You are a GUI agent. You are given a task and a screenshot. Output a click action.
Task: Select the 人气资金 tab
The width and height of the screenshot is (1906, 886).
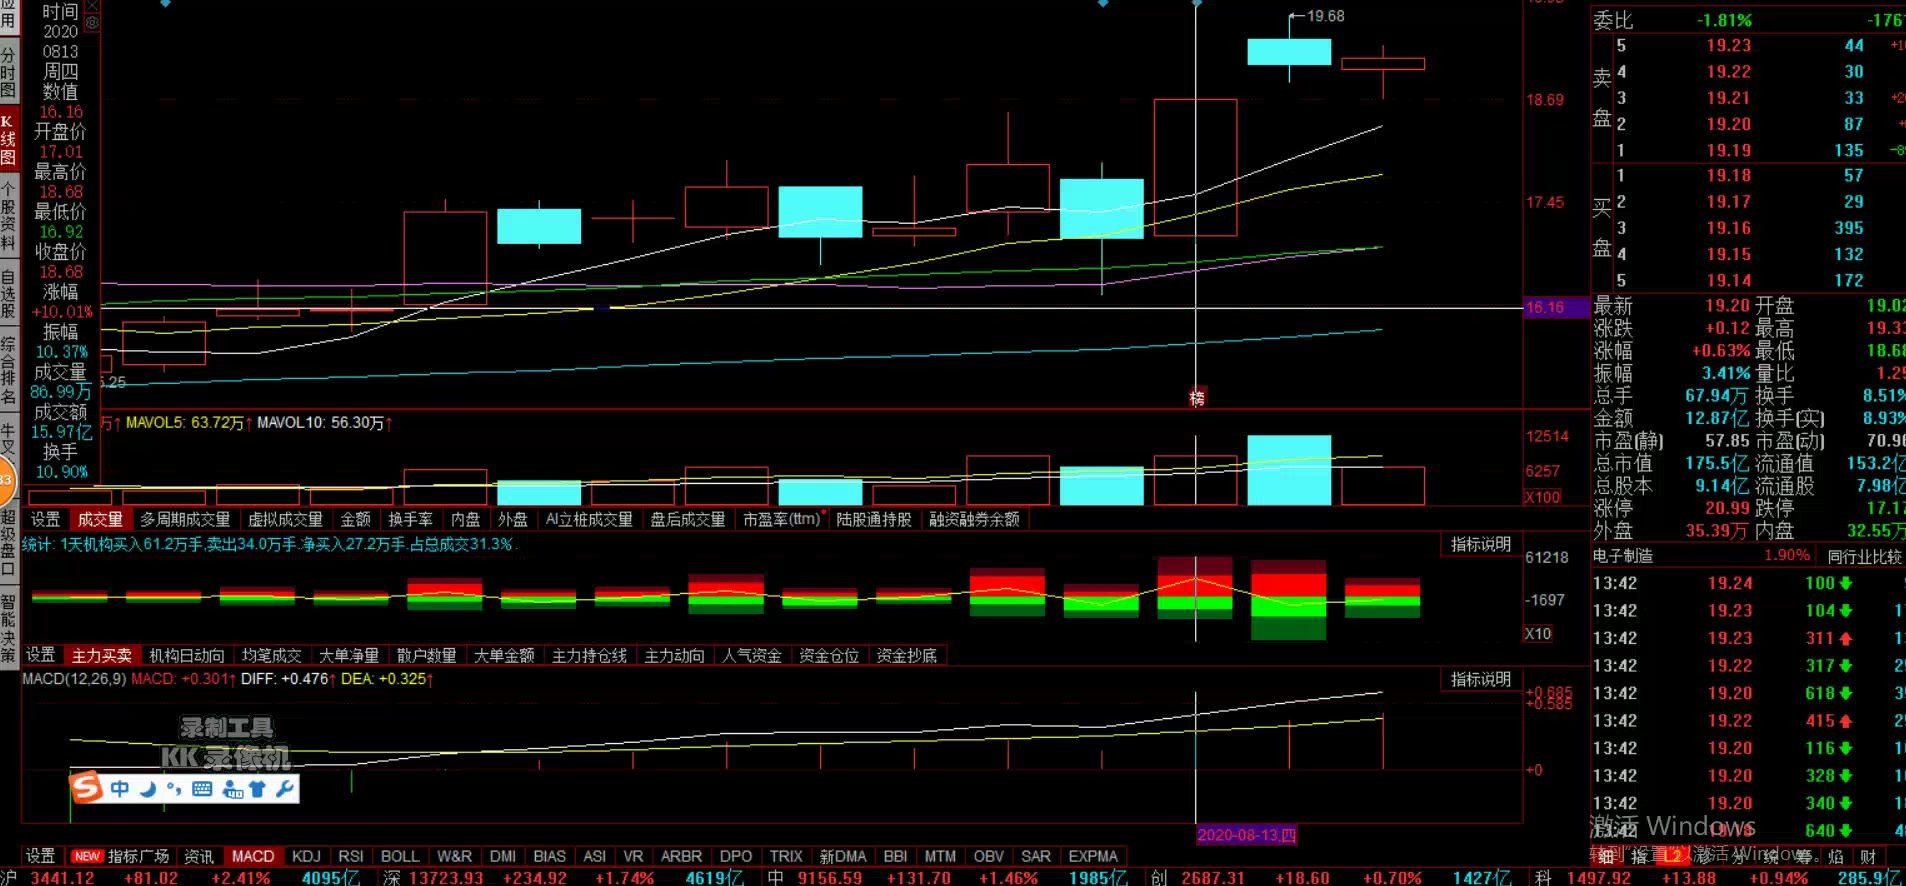752,655
